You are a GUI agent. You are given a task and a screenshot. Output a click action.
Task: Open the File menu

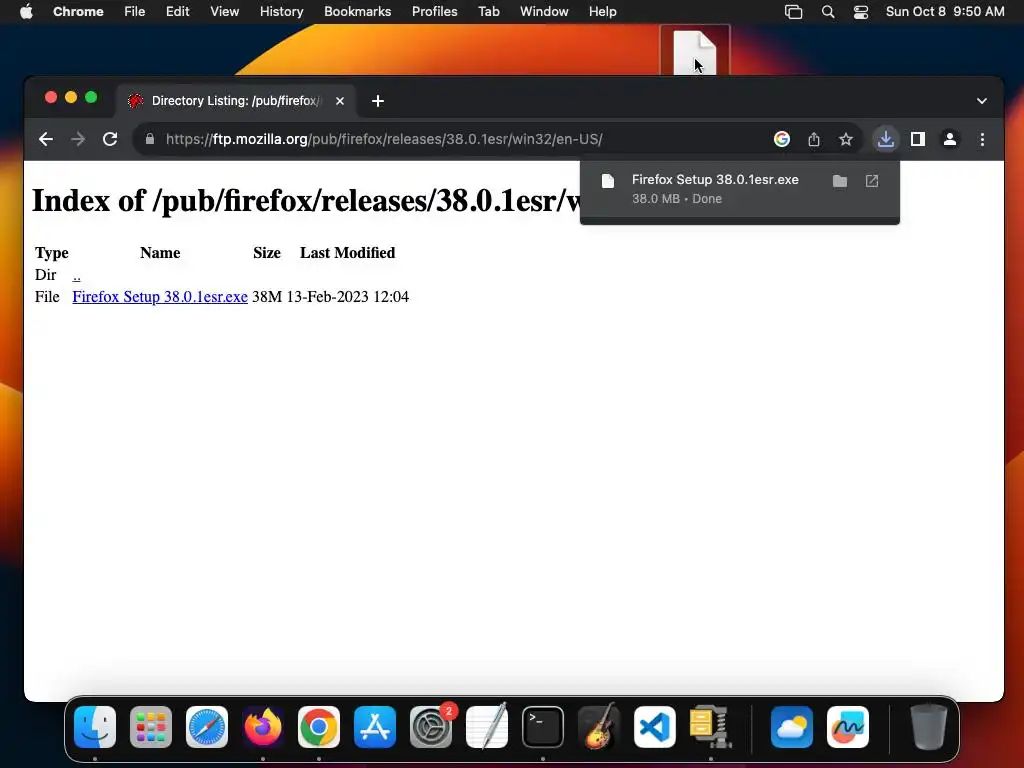(x=135, y=12)
